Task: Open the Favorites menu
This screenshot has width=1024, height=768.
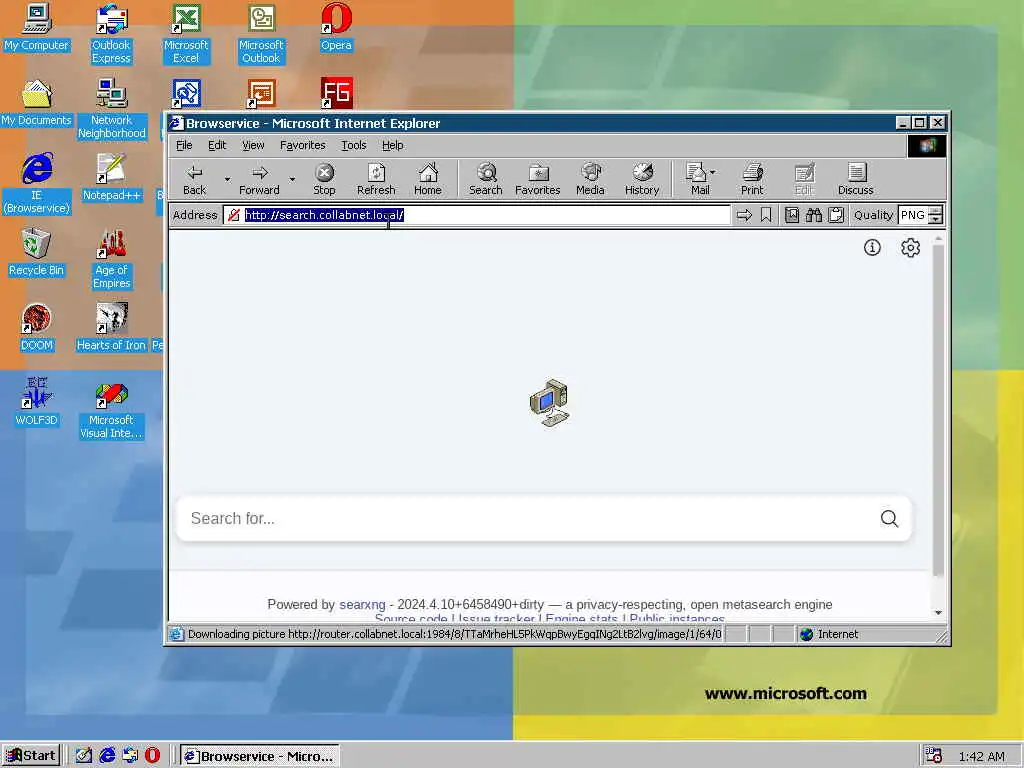Action: [302, 145]
